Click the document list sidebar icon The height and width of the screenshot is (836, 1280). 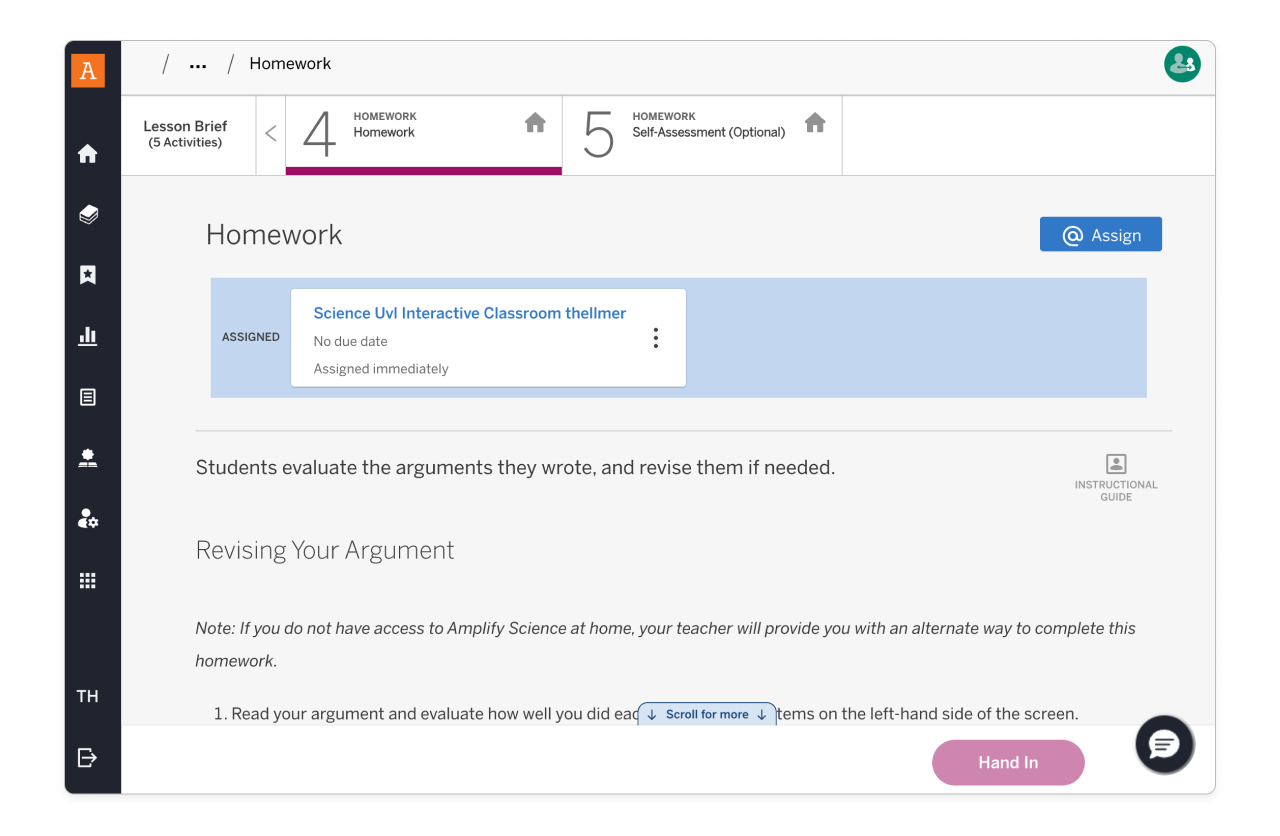click(88, 397)
